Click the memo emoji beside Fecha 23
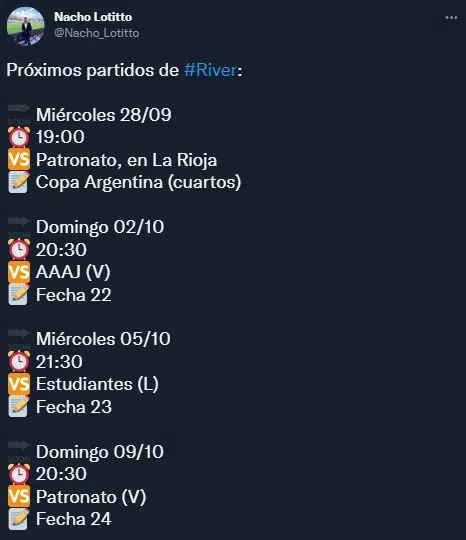The width and height of the screenshot is (466, 540). point(19,406)
